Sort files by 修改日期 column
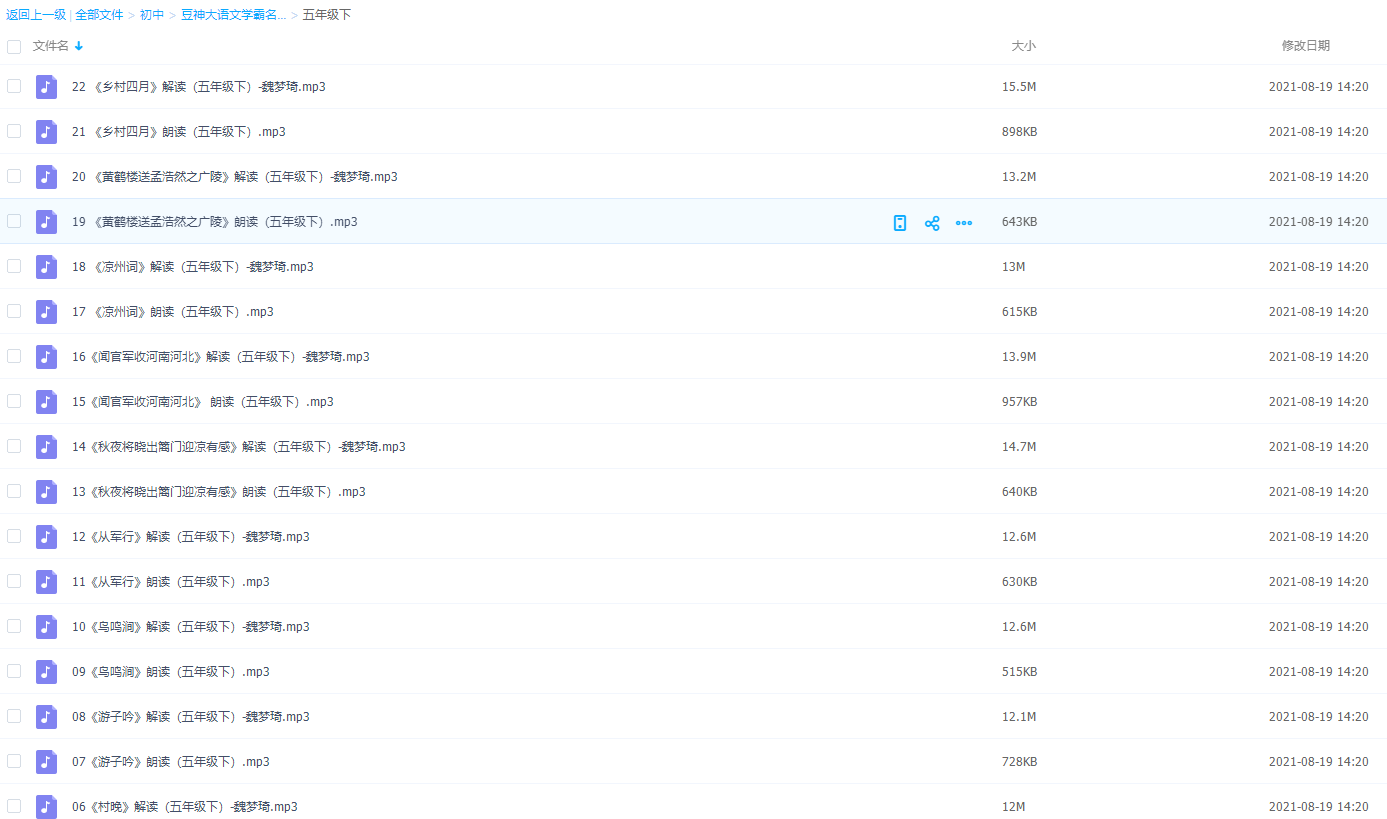Image resolution: width=1387 pixels, height=819 pixels. click(x=1305, y=46)
